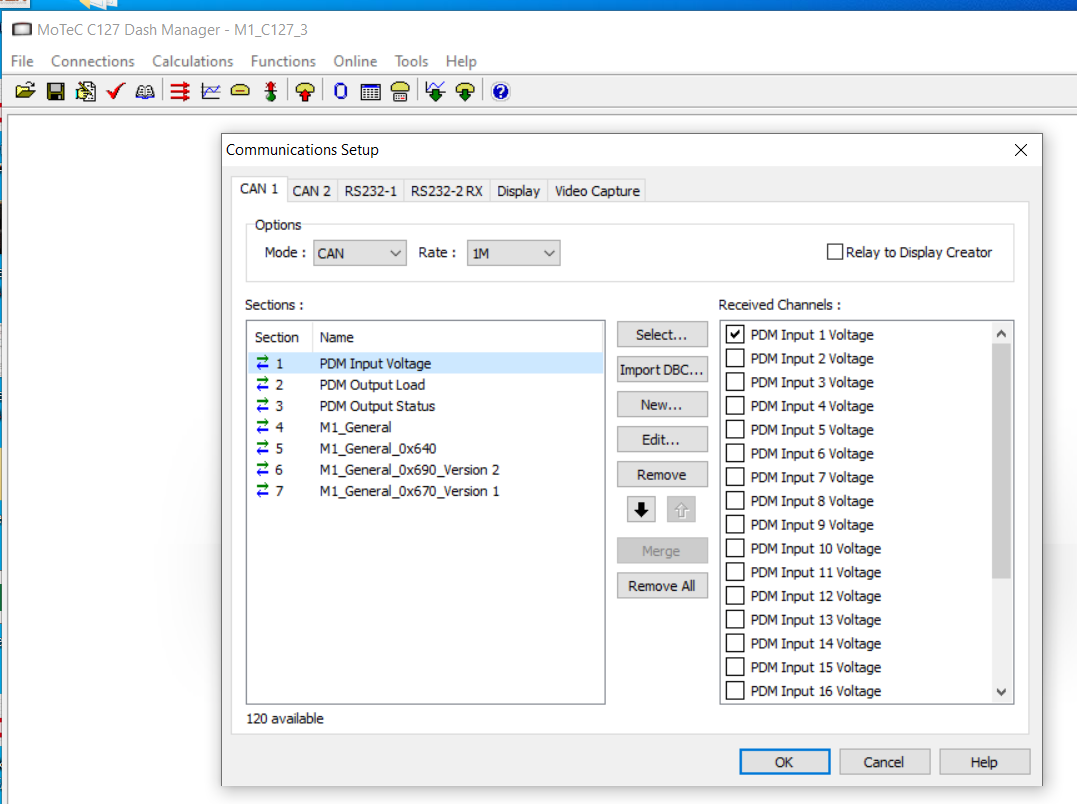Switch to the RS232-1 tab
Viewport: 1077px width, 804px height.
pos(371,191)
